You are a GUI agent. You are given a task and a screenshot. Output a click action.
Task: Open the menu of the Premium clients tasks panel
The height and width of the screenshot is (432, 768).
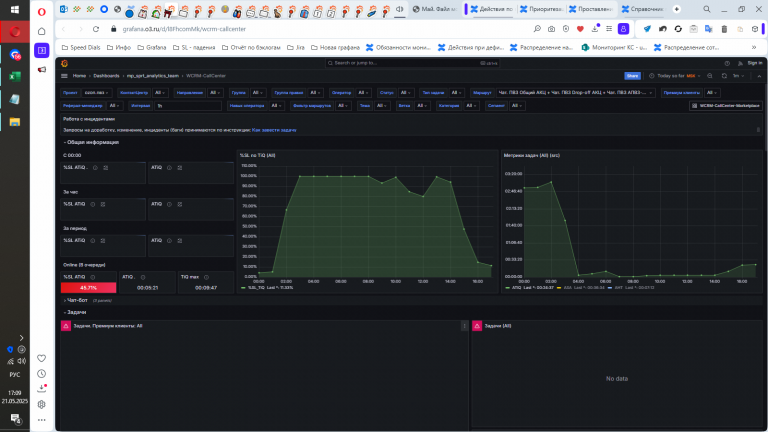464,326
